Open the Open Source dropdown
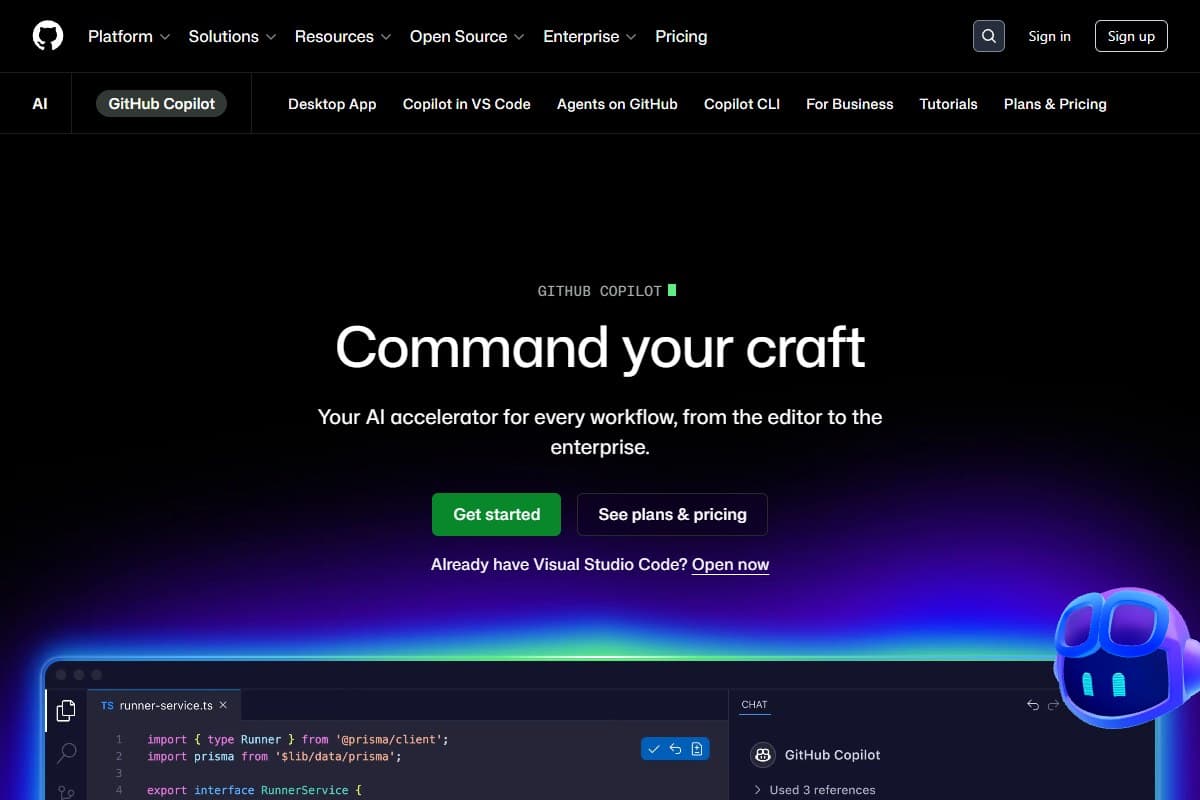1200x800 pixels. [x=467, y=36]
